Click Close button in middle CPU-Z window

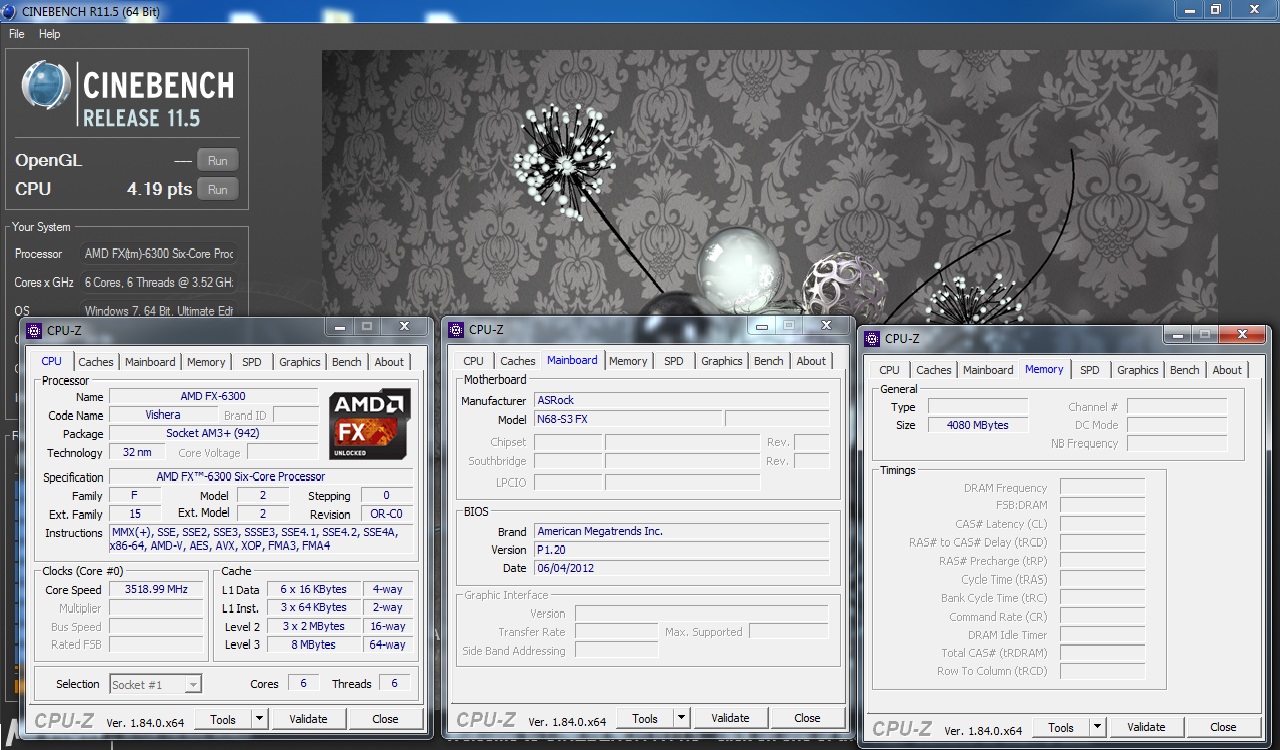tap(807, 718)
